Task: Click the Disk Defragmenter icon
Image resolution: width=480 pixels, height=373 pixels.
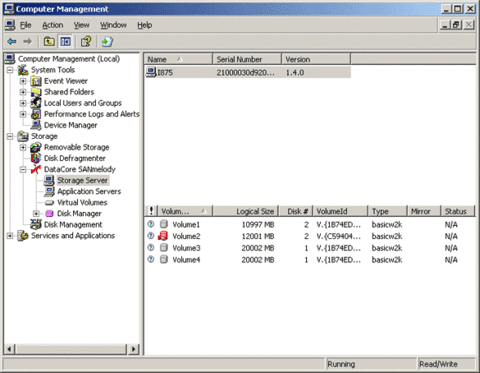Action: tap(36, 158)
